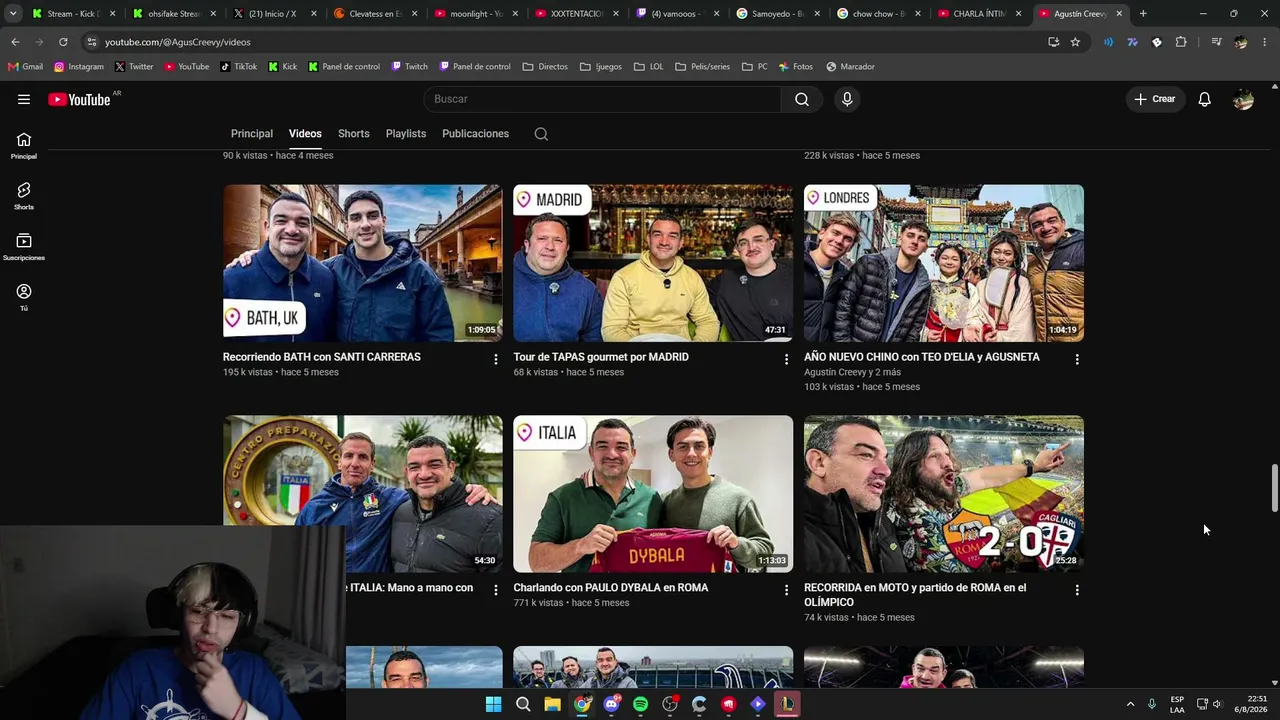Image resolution: width=1280 pixels, height=720 pixels.
Task: Open the Chrome extensions puzzle icon
Action: (1181, 42)
